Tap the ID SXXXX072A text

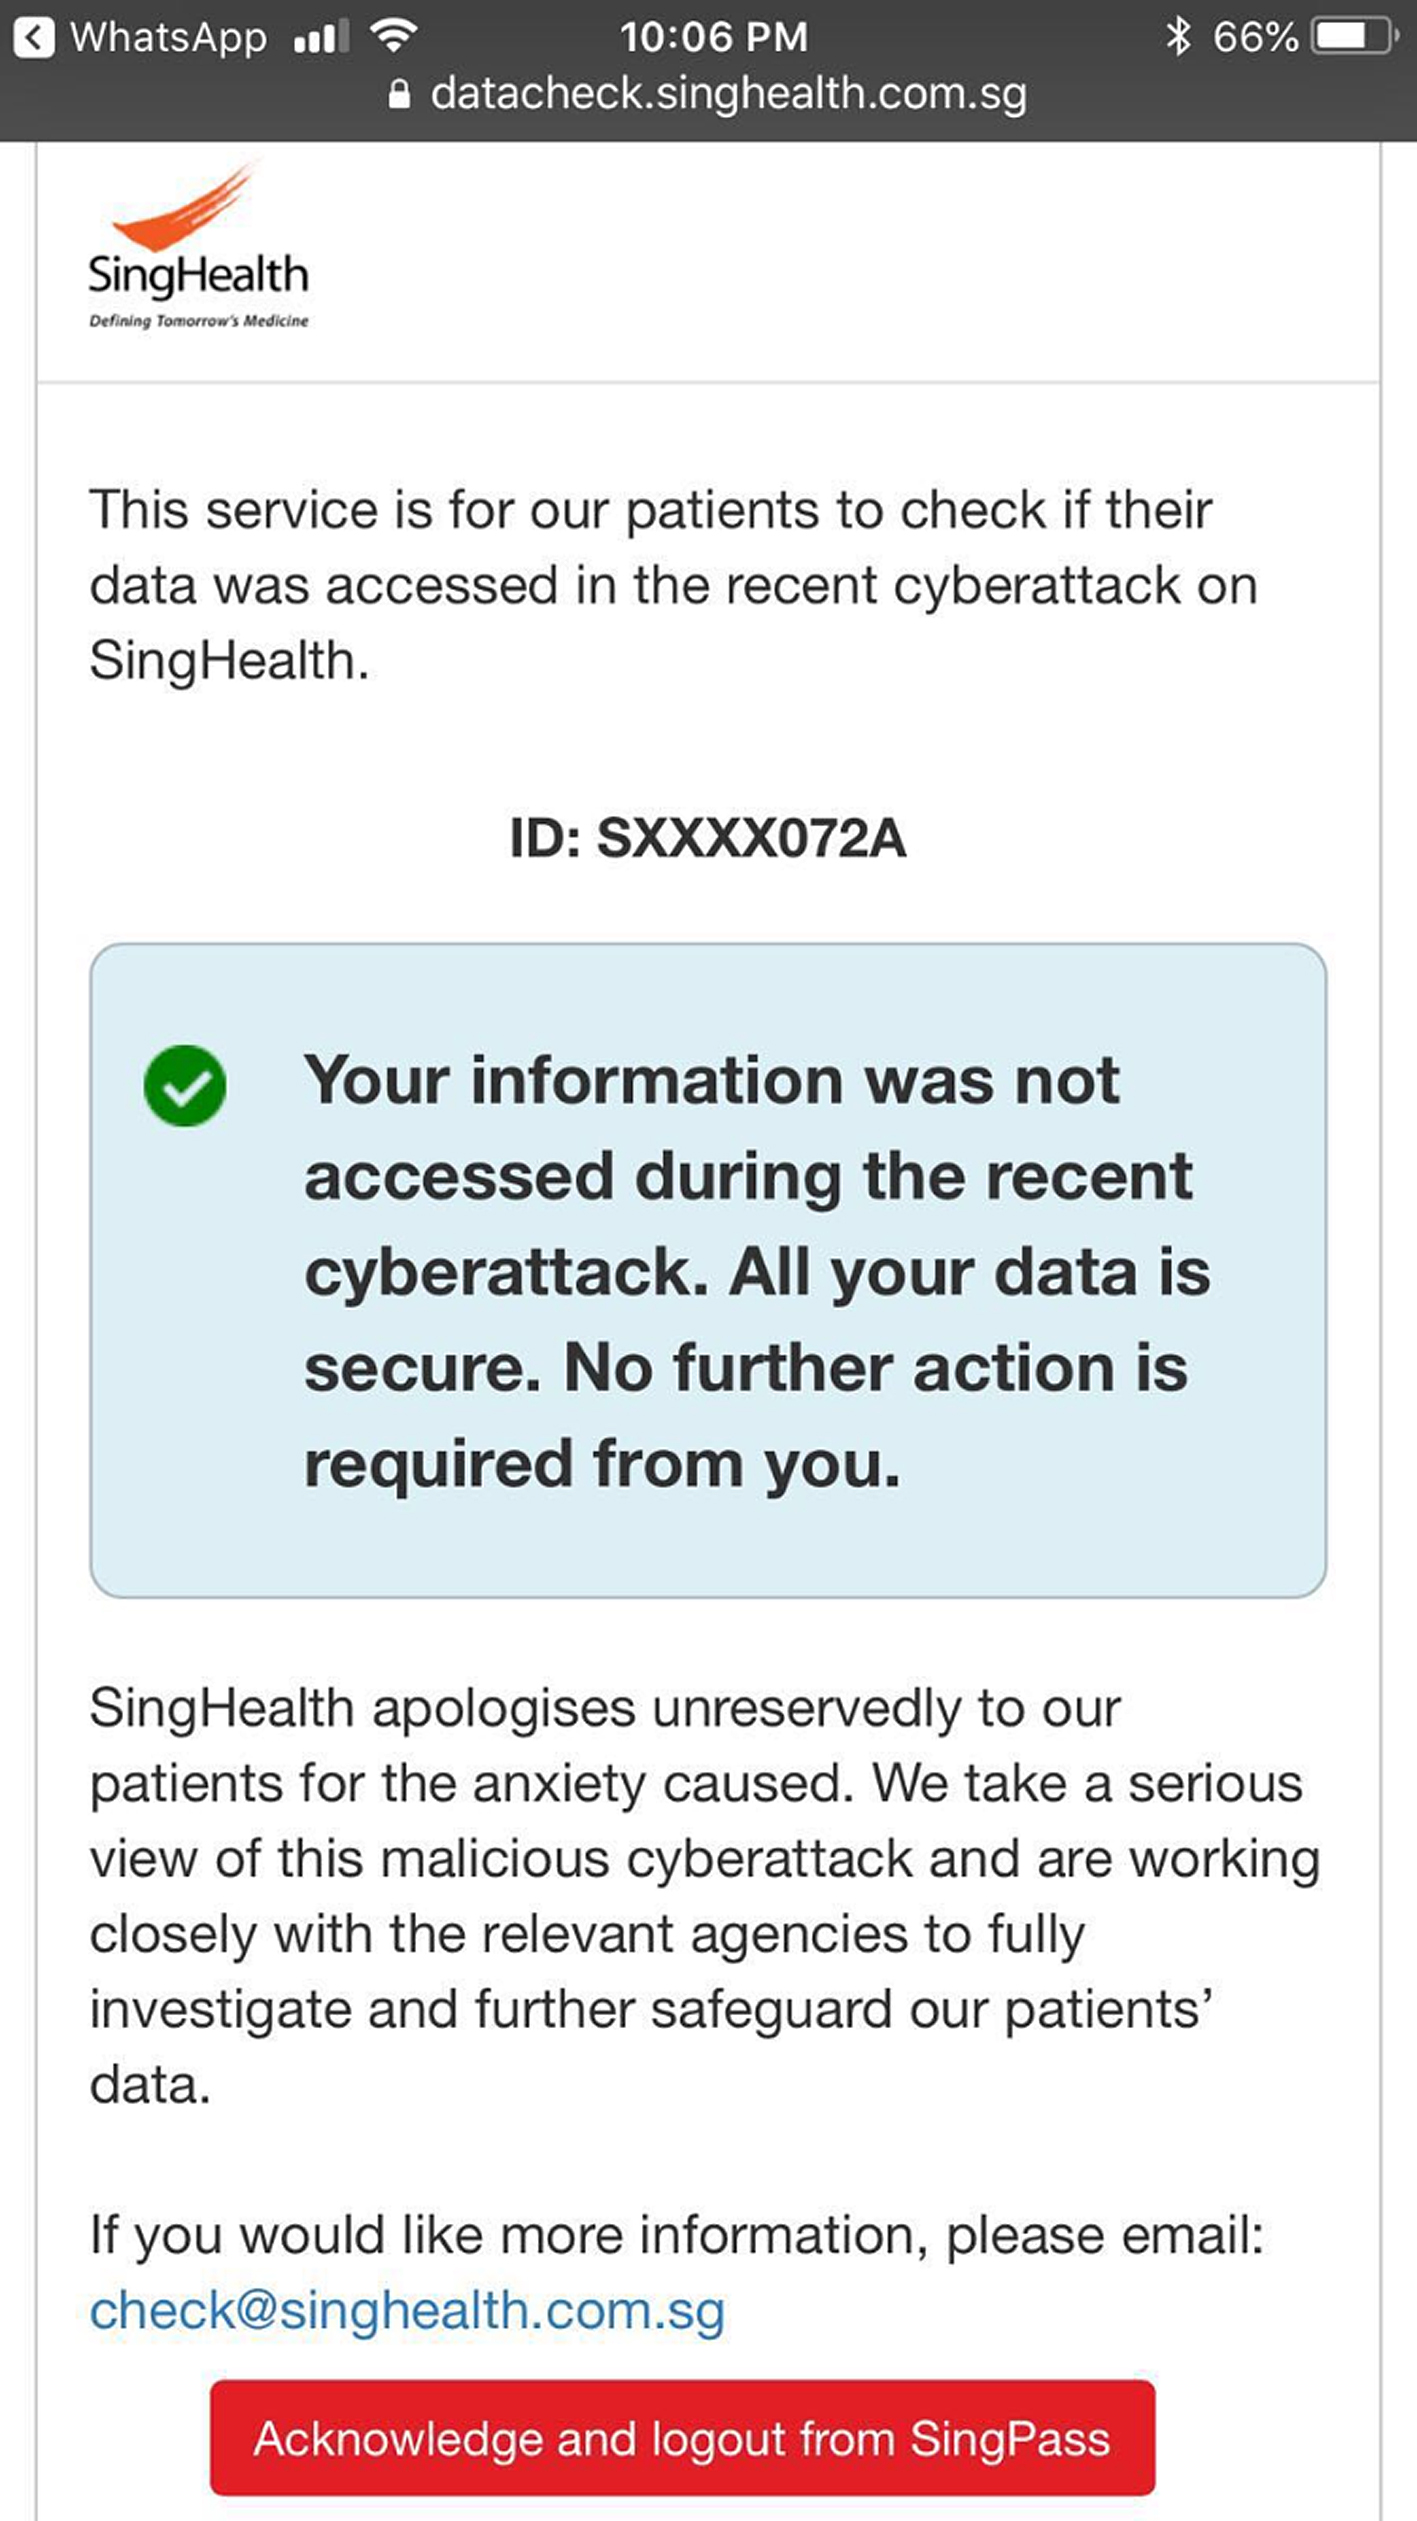(708, 838)
